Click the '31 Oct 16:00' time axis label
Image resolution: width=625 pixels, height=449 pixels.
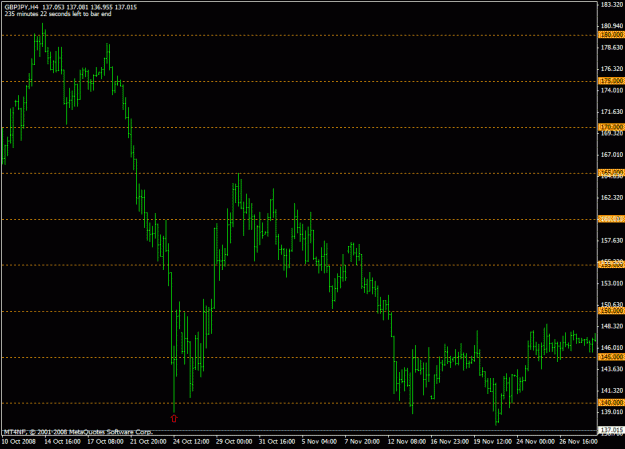[277, 441]
